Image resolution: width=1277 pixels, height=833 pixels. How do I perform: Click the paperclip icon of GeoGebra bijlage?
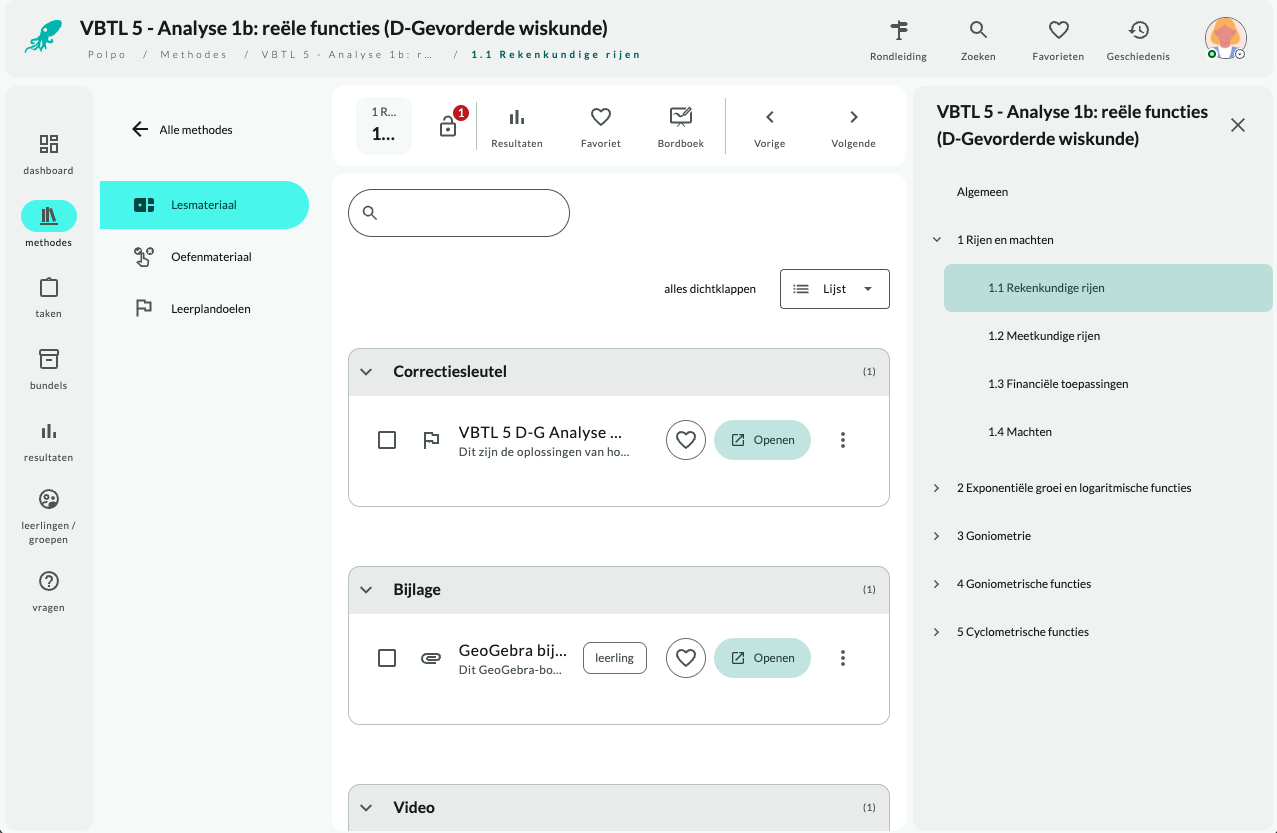click(431, 658)
